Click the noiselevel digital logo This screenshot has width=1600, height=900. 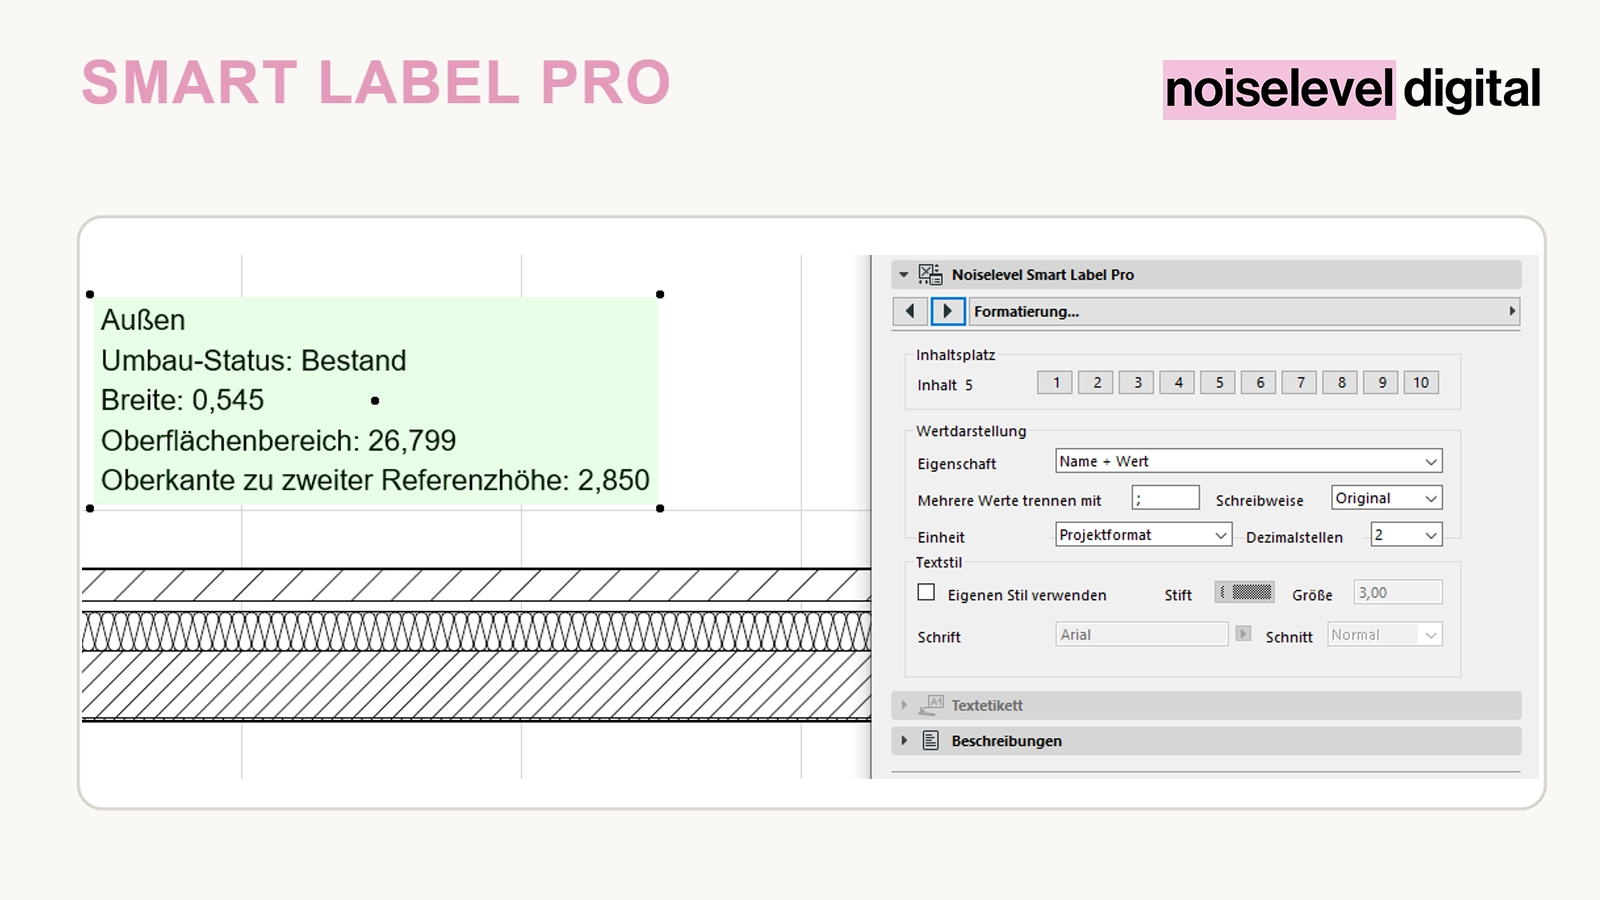tap(1352, 89)
